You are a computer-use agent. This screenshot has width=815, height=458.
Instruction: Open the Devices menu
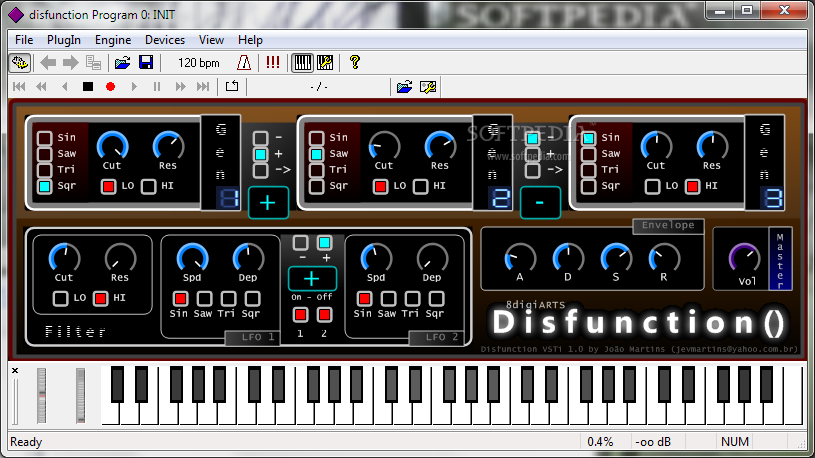pos(165,40)
